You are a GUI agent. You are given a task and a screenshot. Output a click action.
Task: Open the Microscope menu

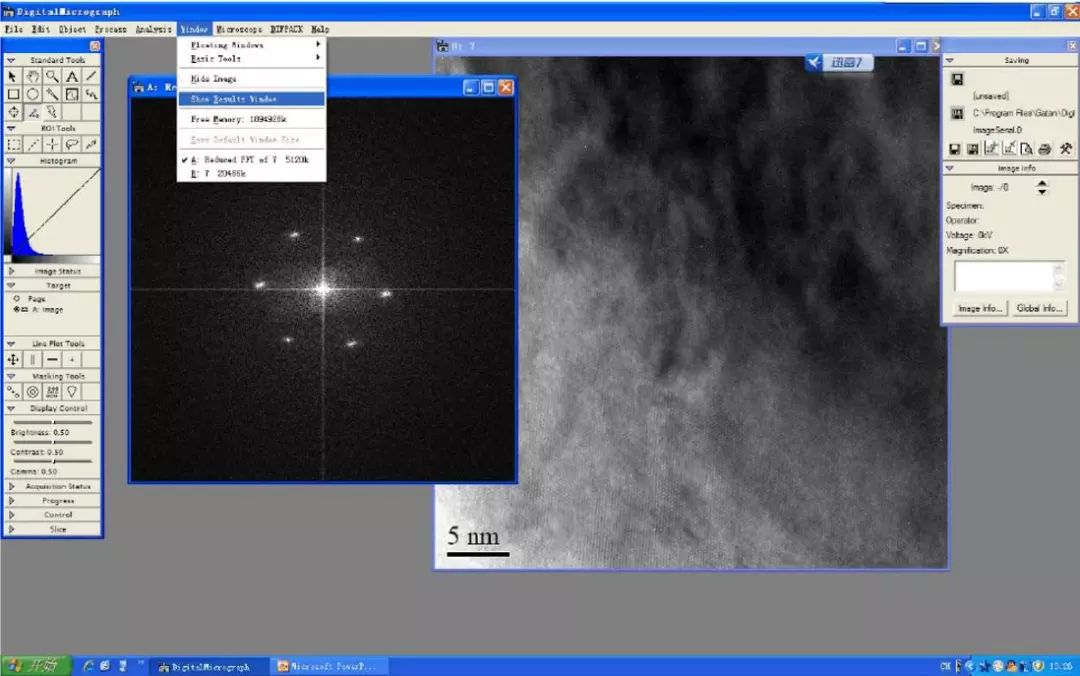(239, 29)
